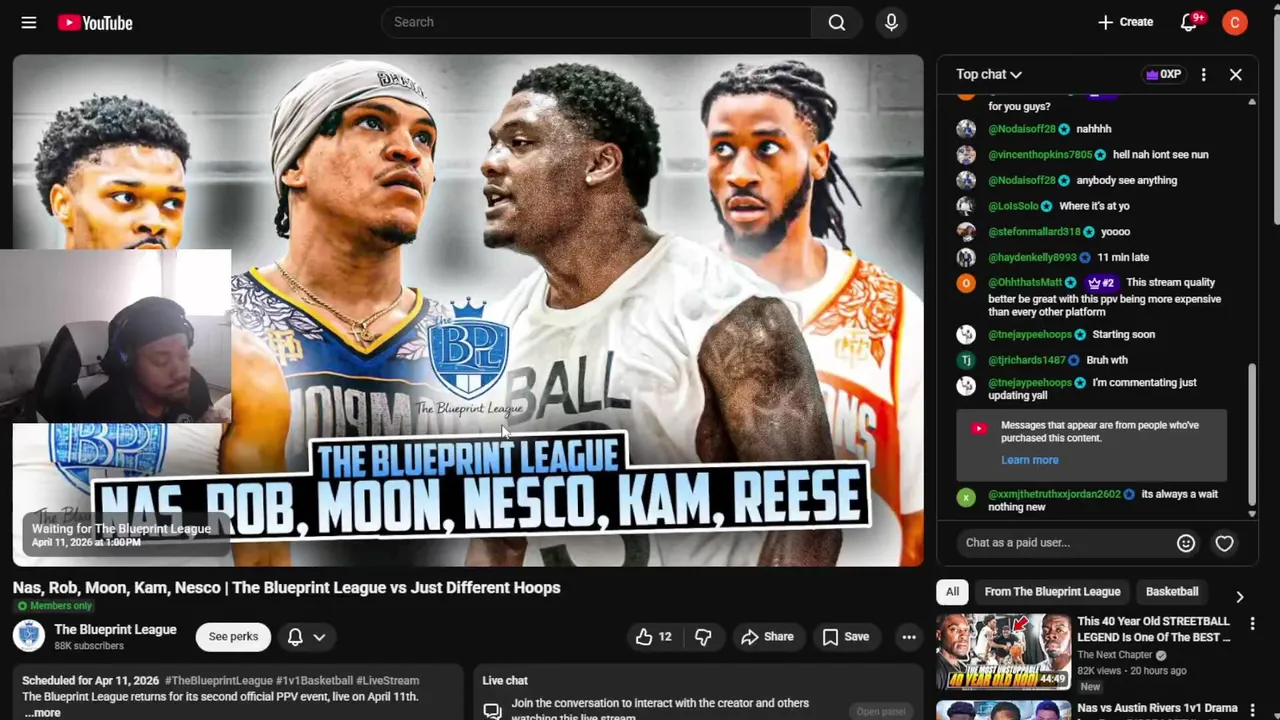Click the See perks button
This screenshot has width=1280, height=720.
(x=233, y=637)
